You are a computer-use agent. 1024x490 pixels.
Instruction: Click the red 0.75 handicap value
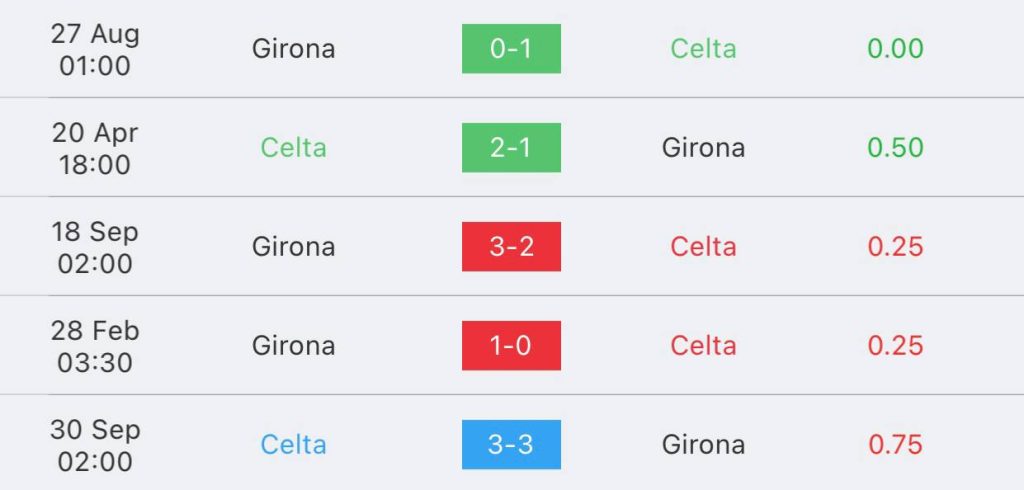pyautogui.click(x=895, y=444)
